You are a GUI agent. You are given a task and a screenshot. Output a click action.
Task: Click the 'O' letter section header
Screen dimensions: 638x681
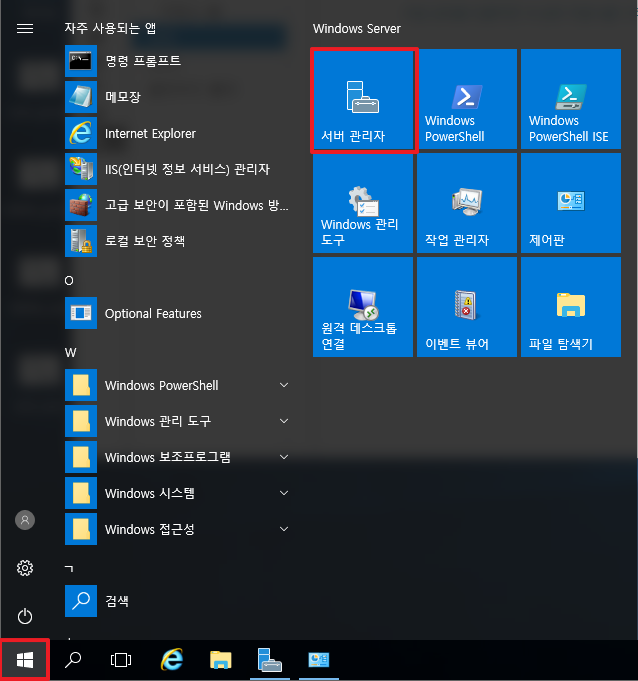tap(69, 281)
